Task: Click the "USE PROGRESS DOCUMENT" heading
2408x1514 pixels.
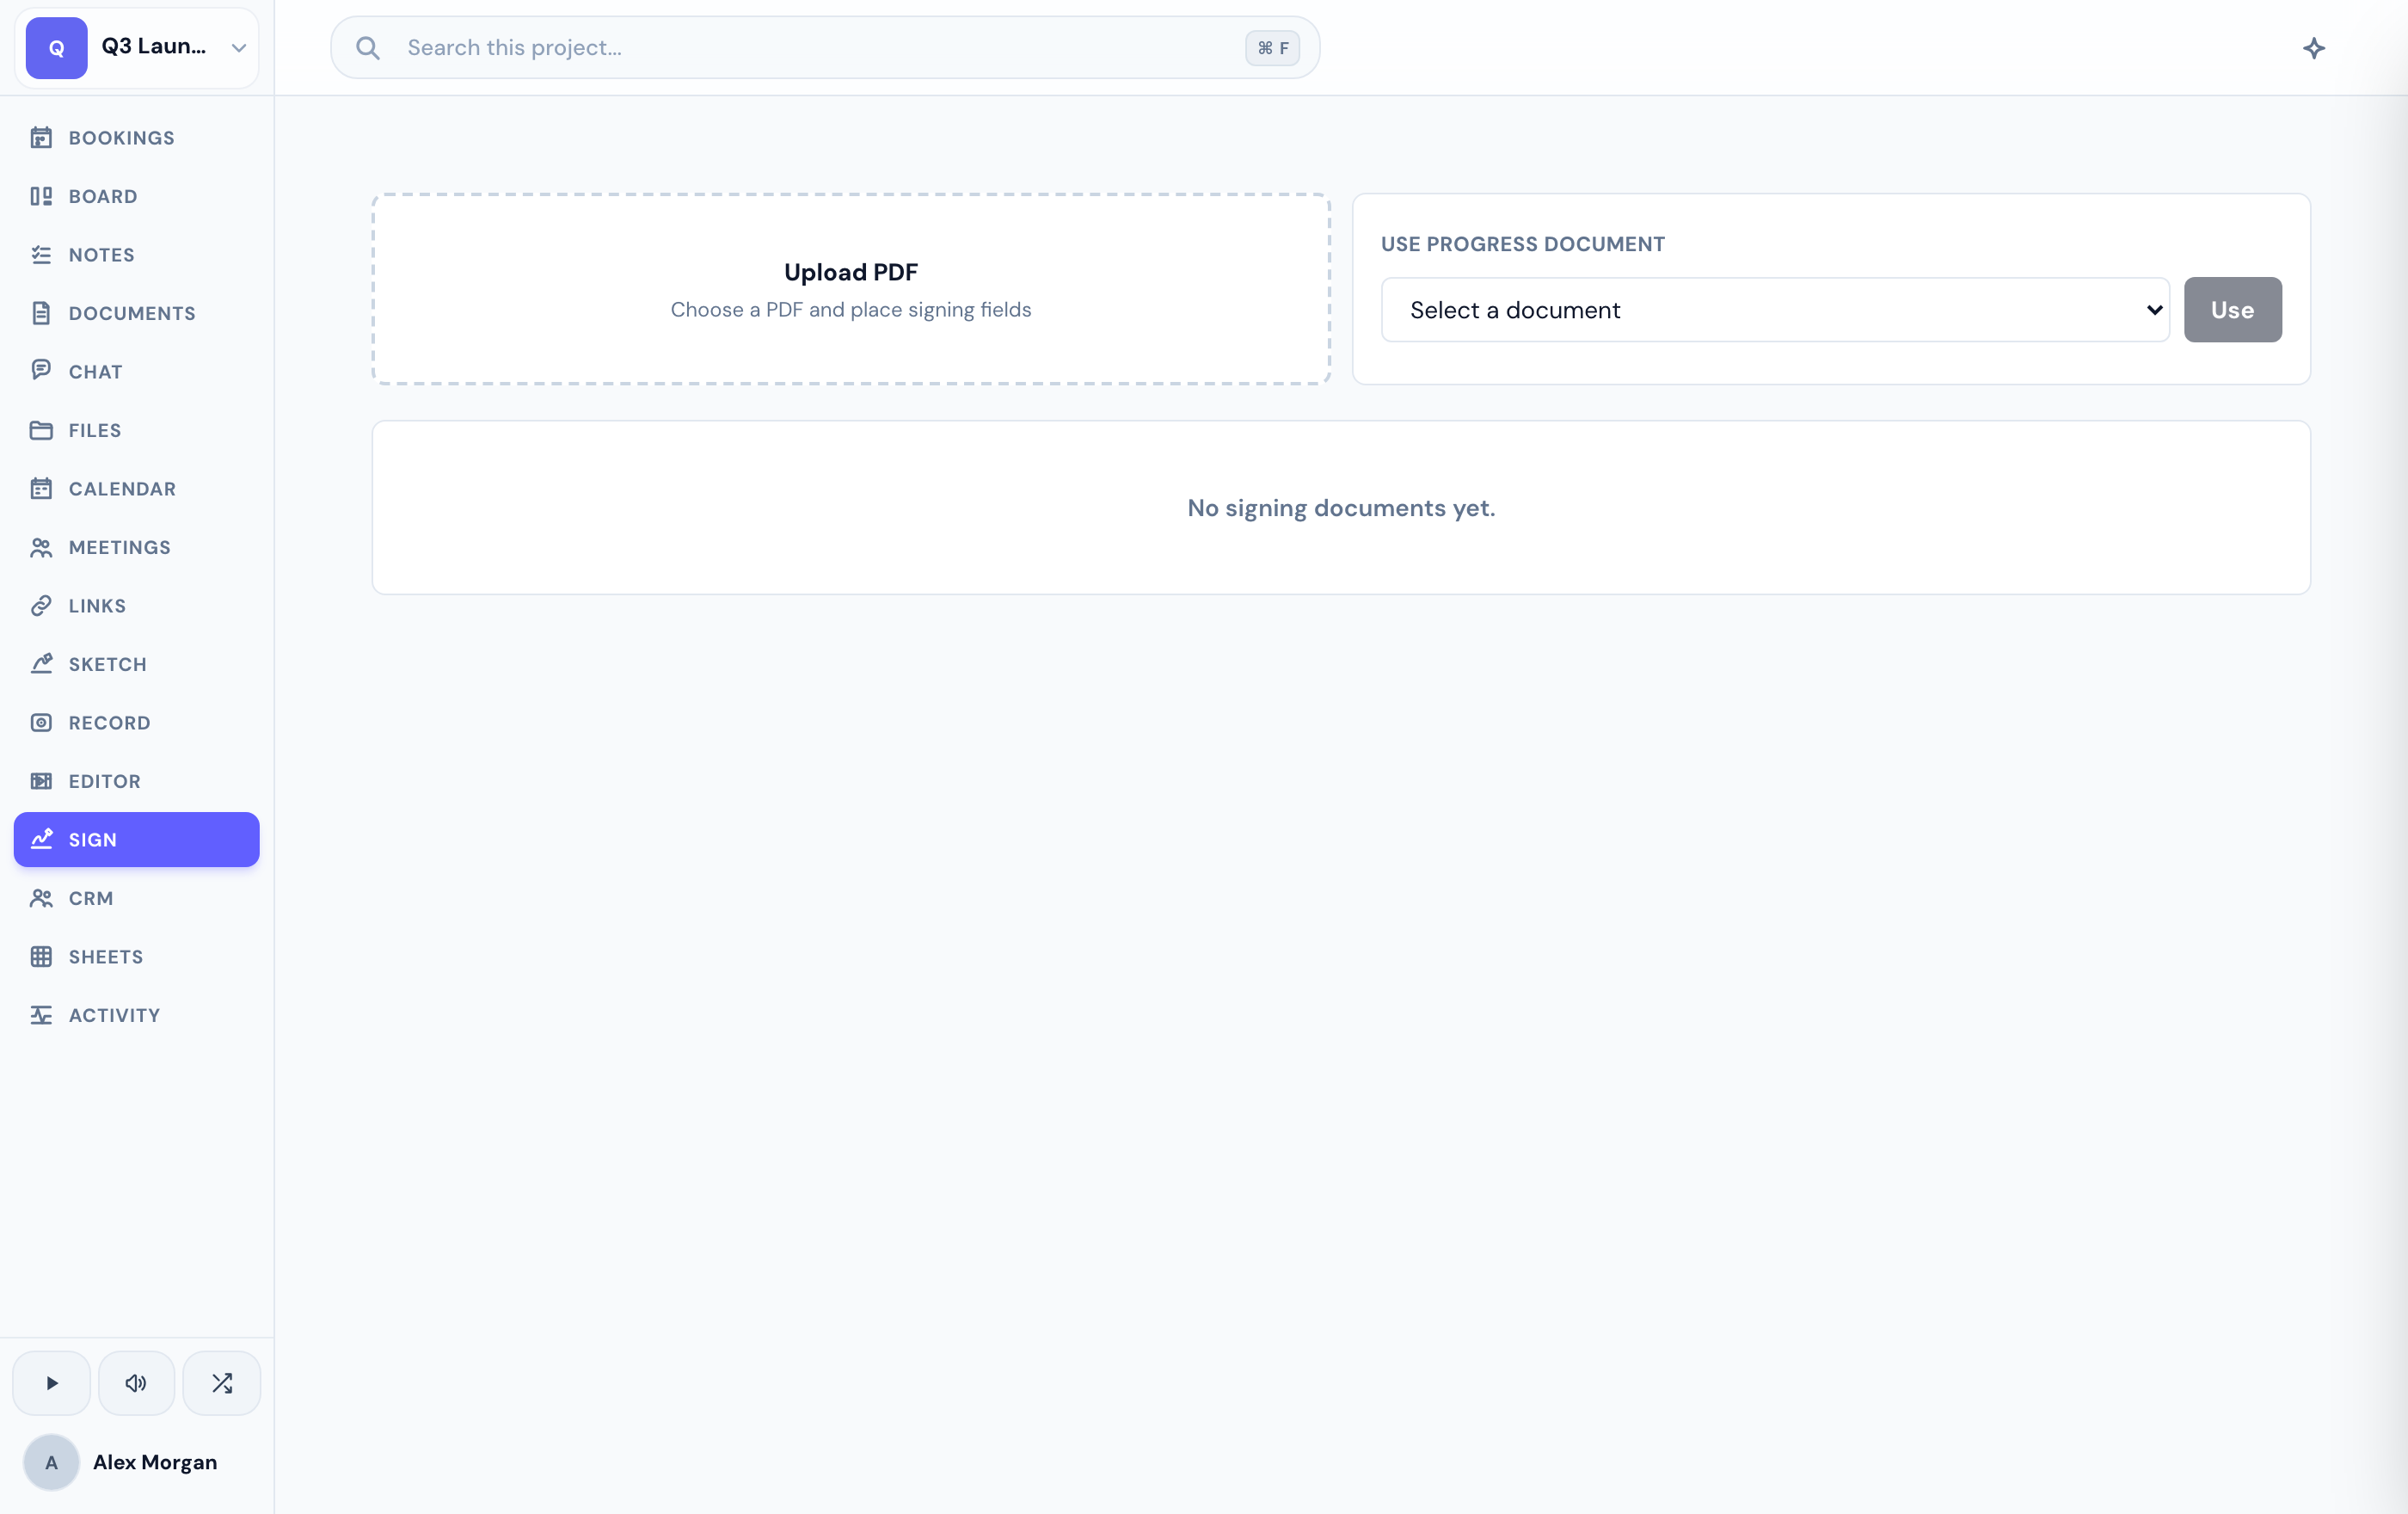Action: pos(1523,244)
